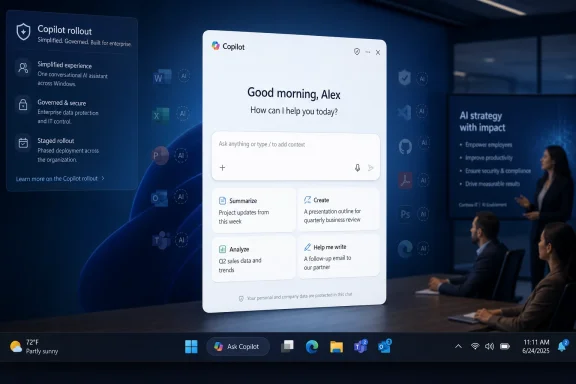Image resolution: width=576 pixels, height=384 pixels.
Task: Click the 'Staged rollout' heading text
Action: point(56,141)
